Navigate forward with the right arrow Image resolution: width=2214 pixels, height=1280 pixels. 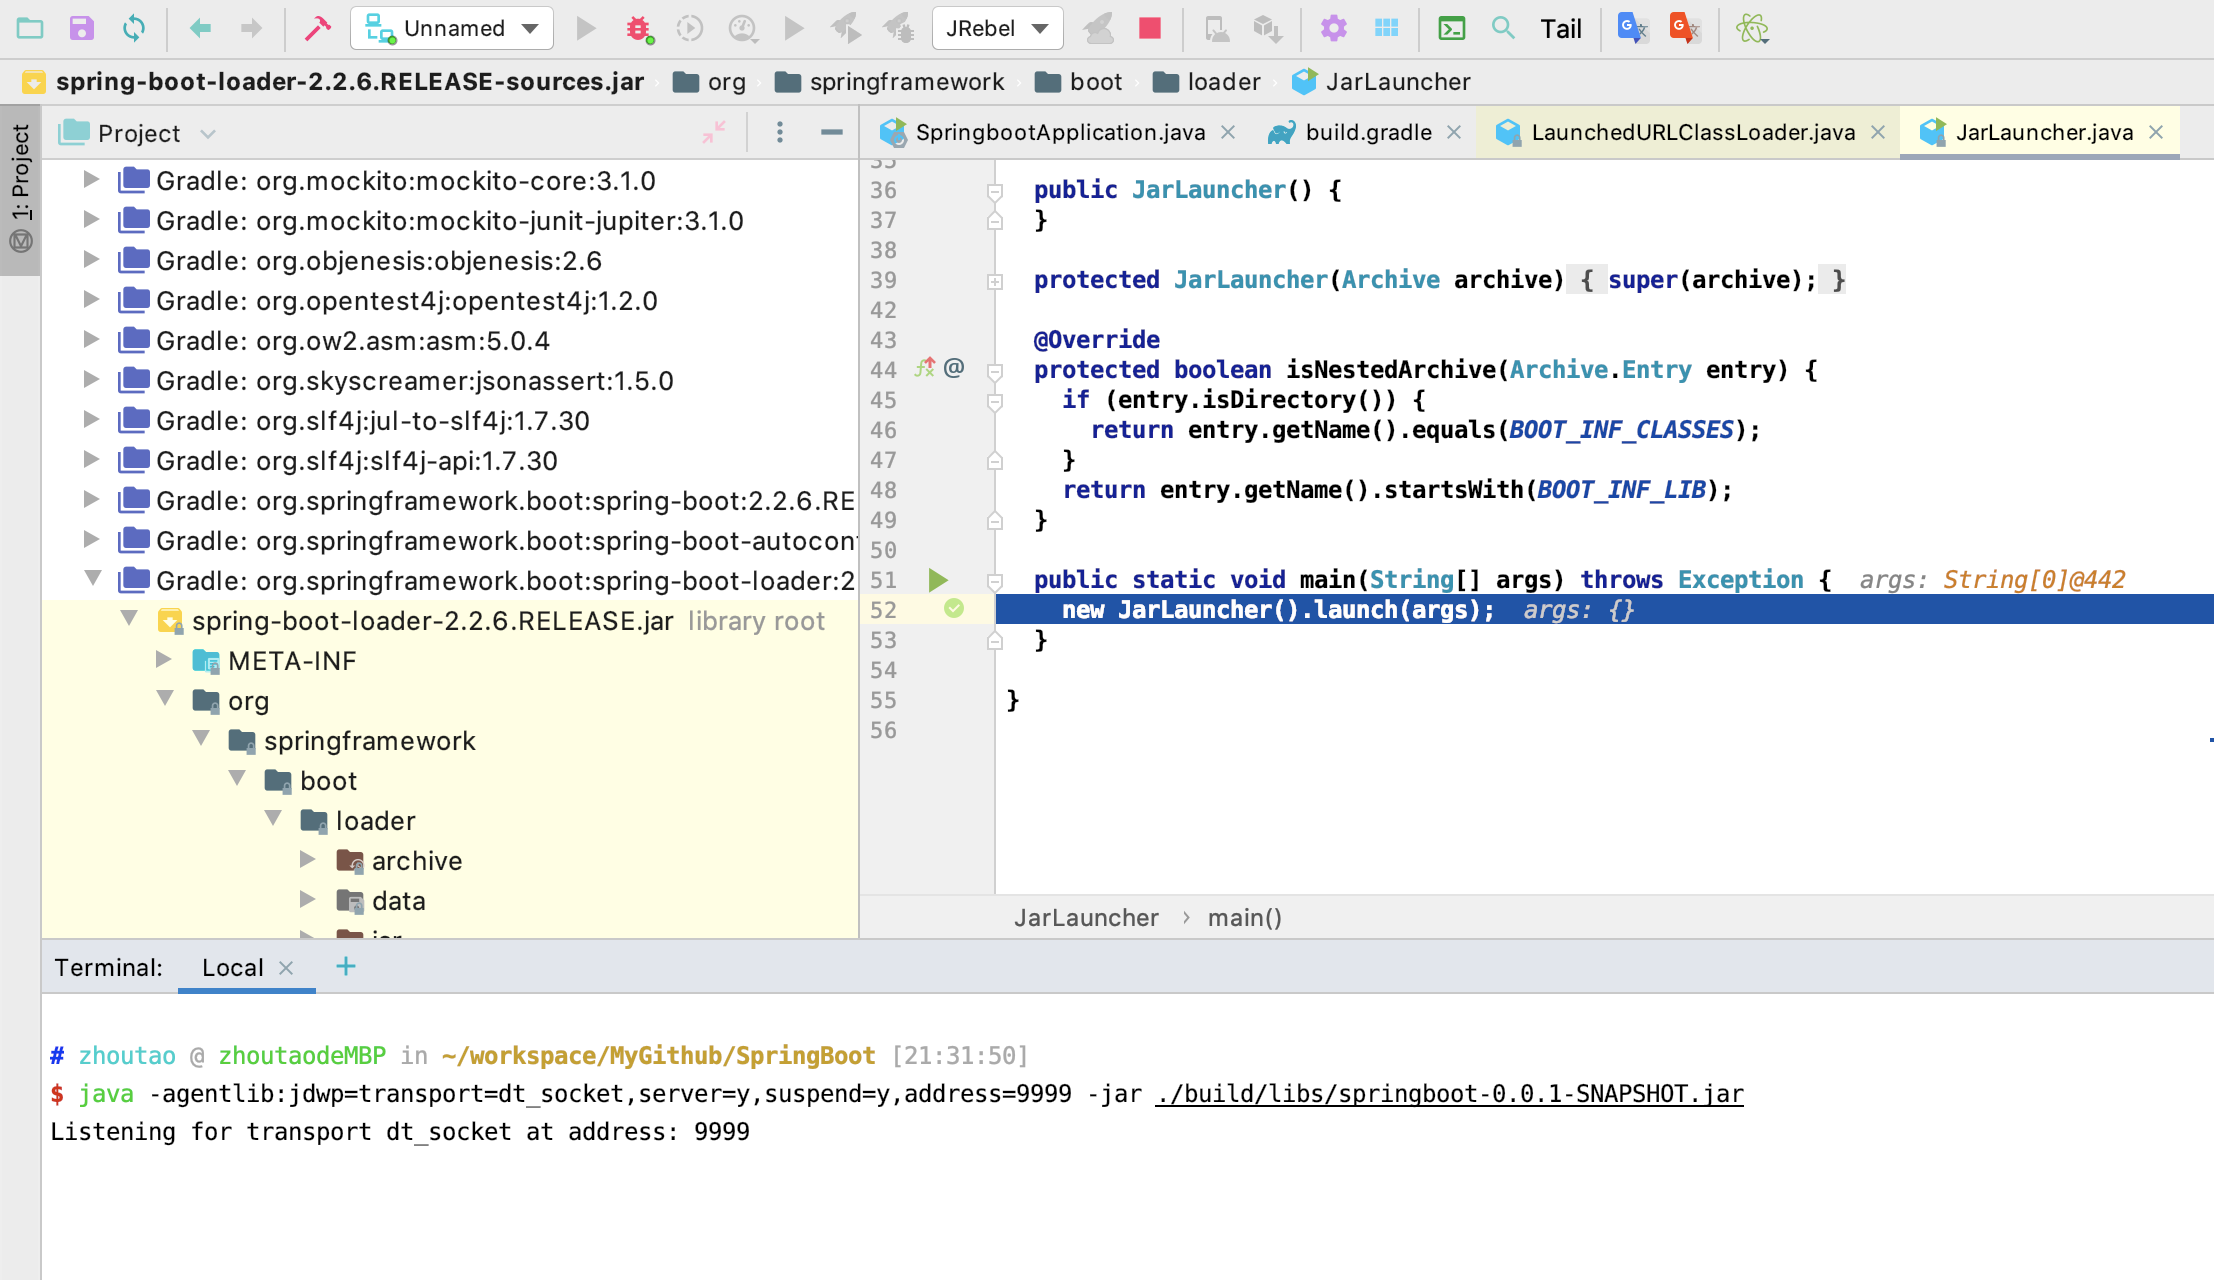click(251, 28)
